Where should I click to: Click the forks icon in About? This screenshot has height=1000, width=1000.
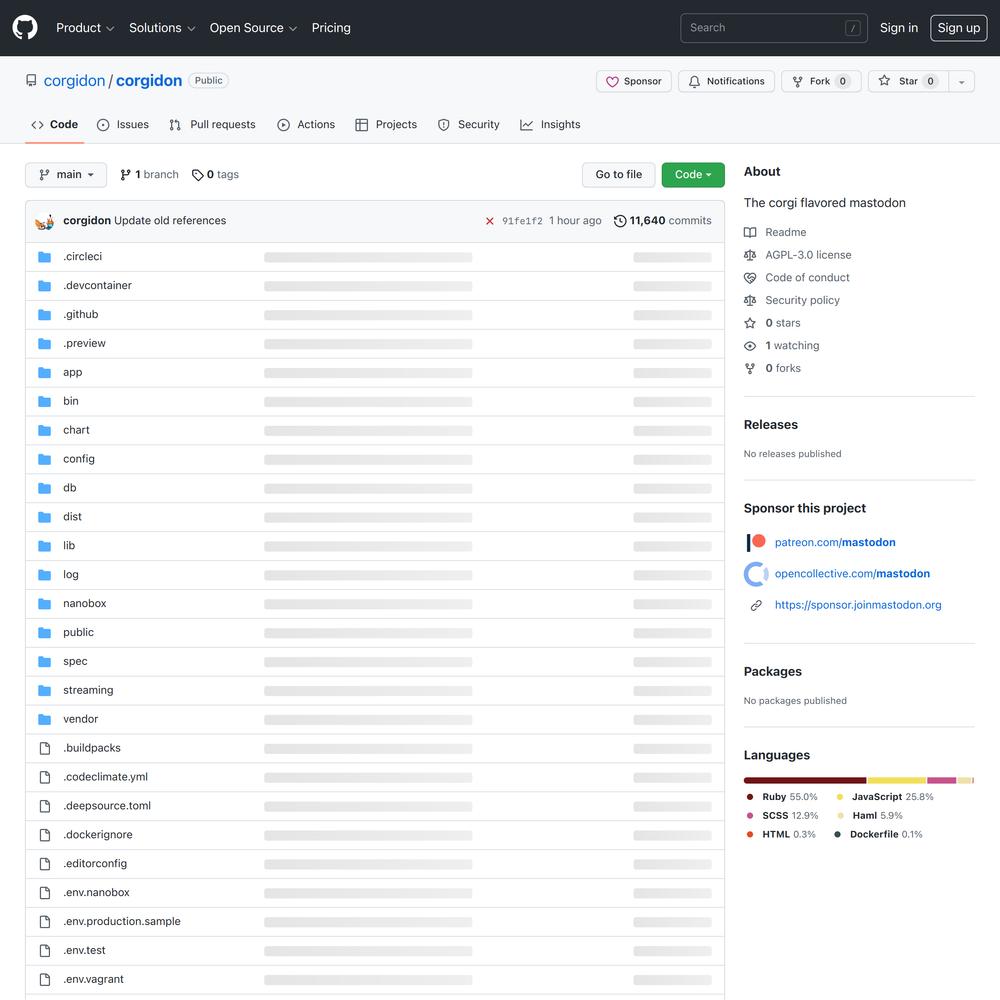click(750, 369)
